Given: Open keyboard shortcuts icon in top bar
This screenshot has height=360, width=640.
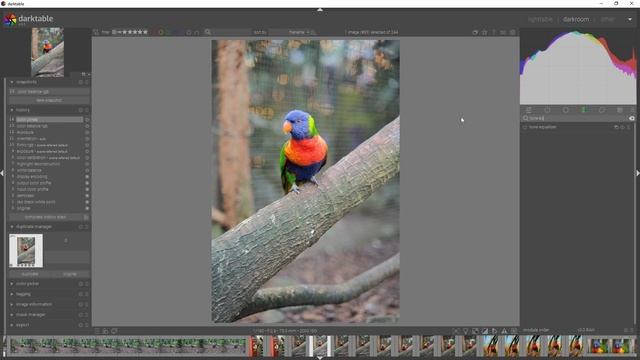Looking at the screenshot, I should [503, 32].
